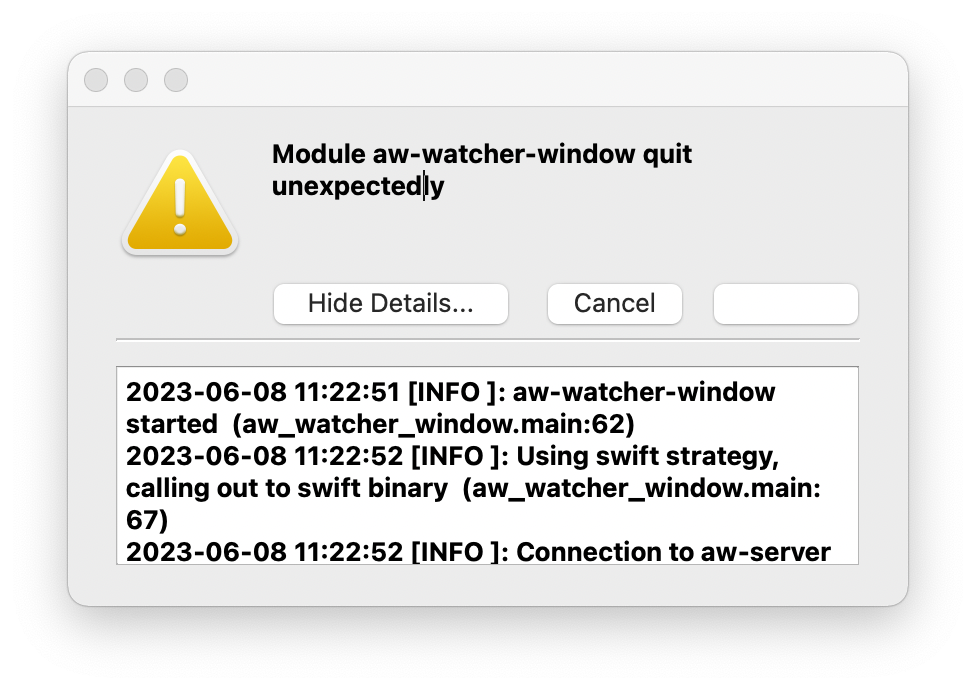Image resolution: width=976 pixels, height=690 pixels.
Task: Click the log line 'aw-watcher-window started'
Action: [x=451, y=408]
